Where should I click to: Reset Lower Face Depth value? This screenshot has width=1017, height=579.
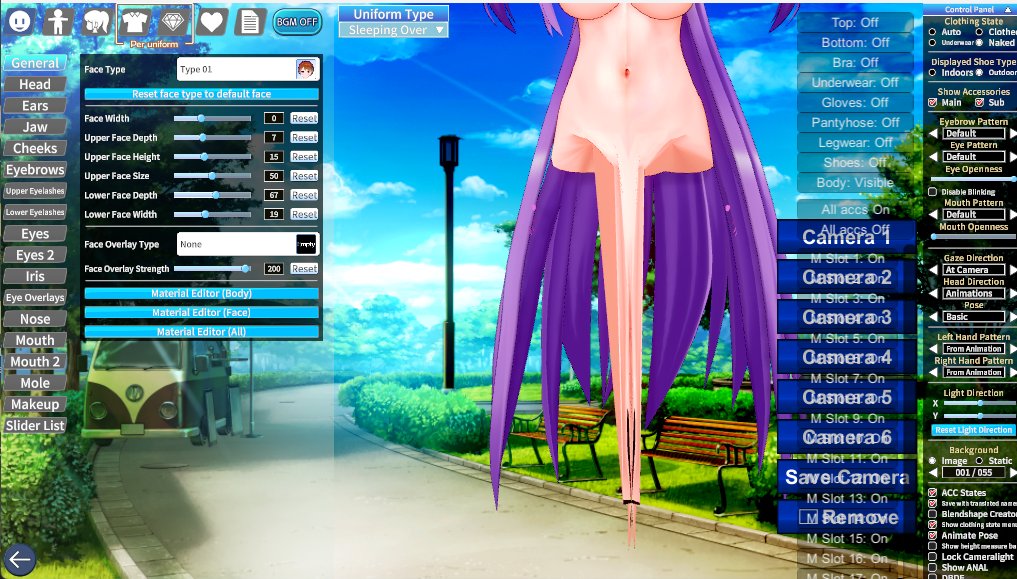304,195
